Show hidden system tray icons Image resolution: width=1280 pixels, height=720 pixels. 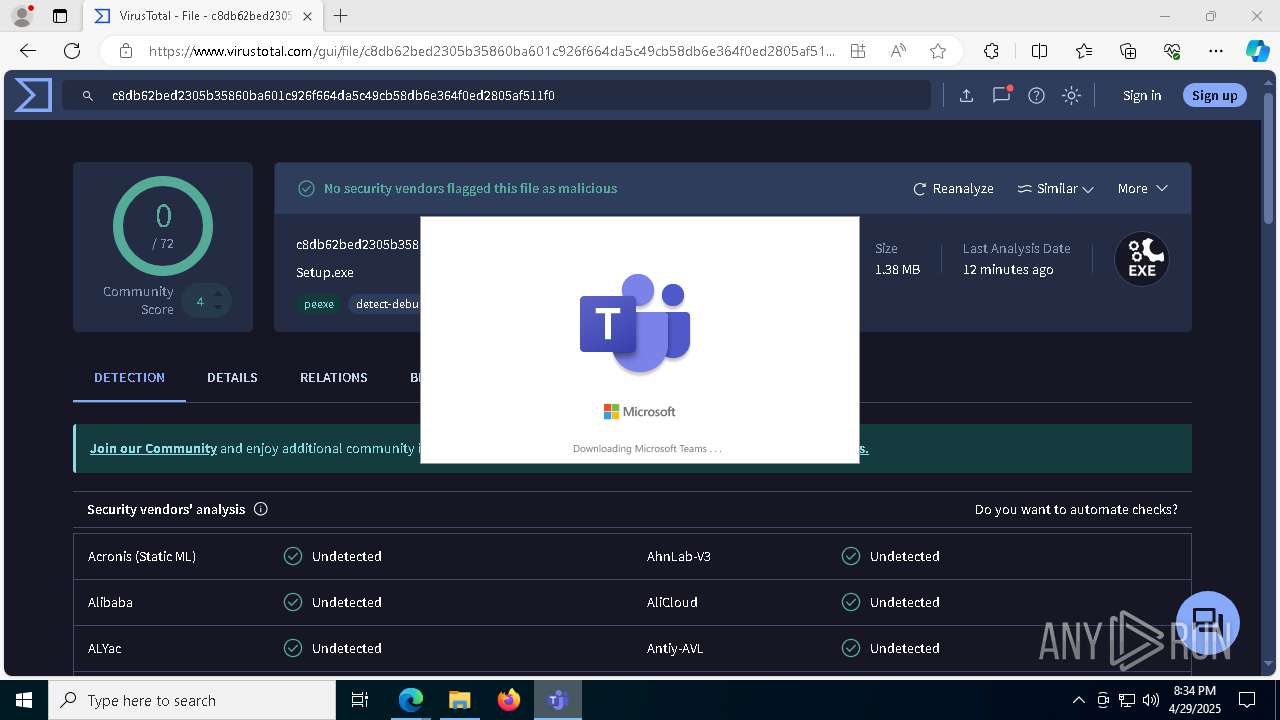(x=1078, y=700)
